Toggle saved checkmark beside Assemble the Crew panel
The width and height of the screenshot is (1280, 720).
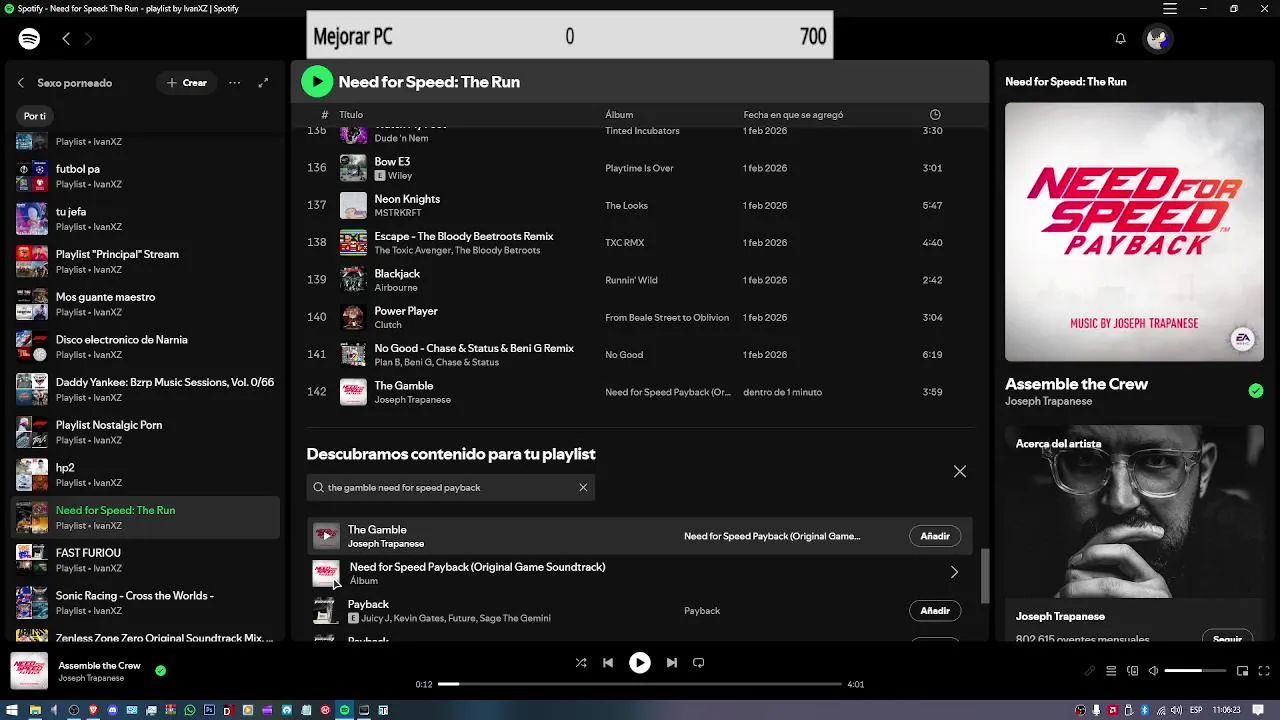[1256, 391]
